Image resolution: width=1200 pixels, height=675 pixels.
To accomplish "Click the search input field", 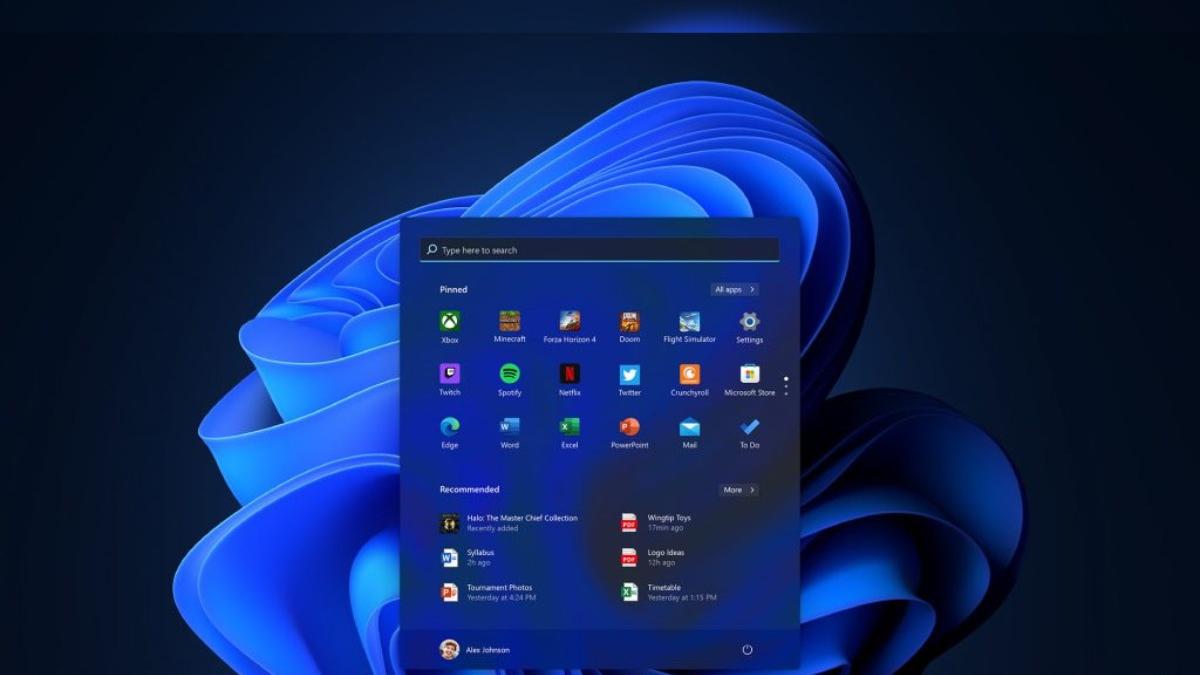I will [x=598, y=249].
